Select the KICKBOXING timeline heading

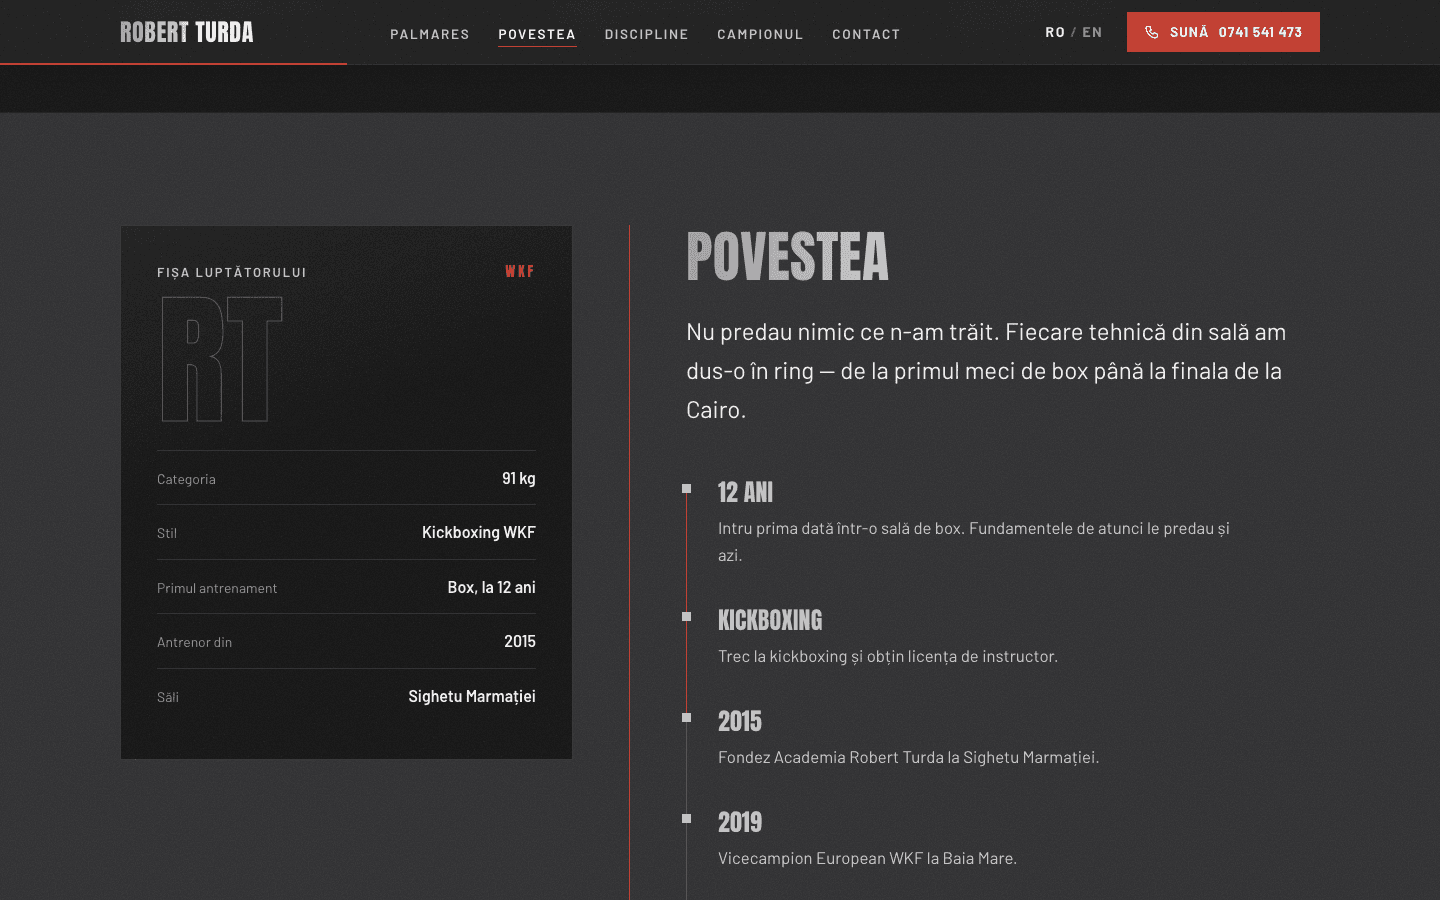pos(770,620)
